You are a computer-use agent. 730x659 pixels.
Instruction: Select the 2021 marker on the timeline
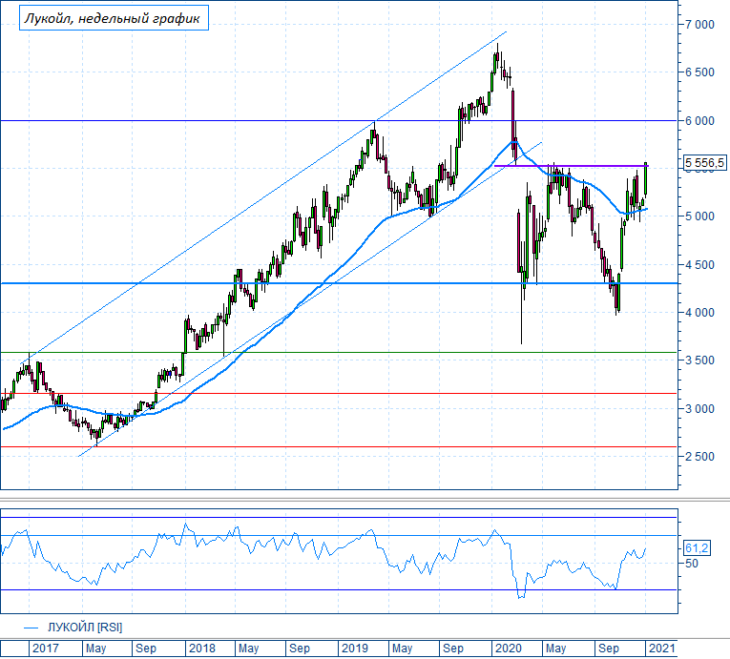click(x=661, y=648)
